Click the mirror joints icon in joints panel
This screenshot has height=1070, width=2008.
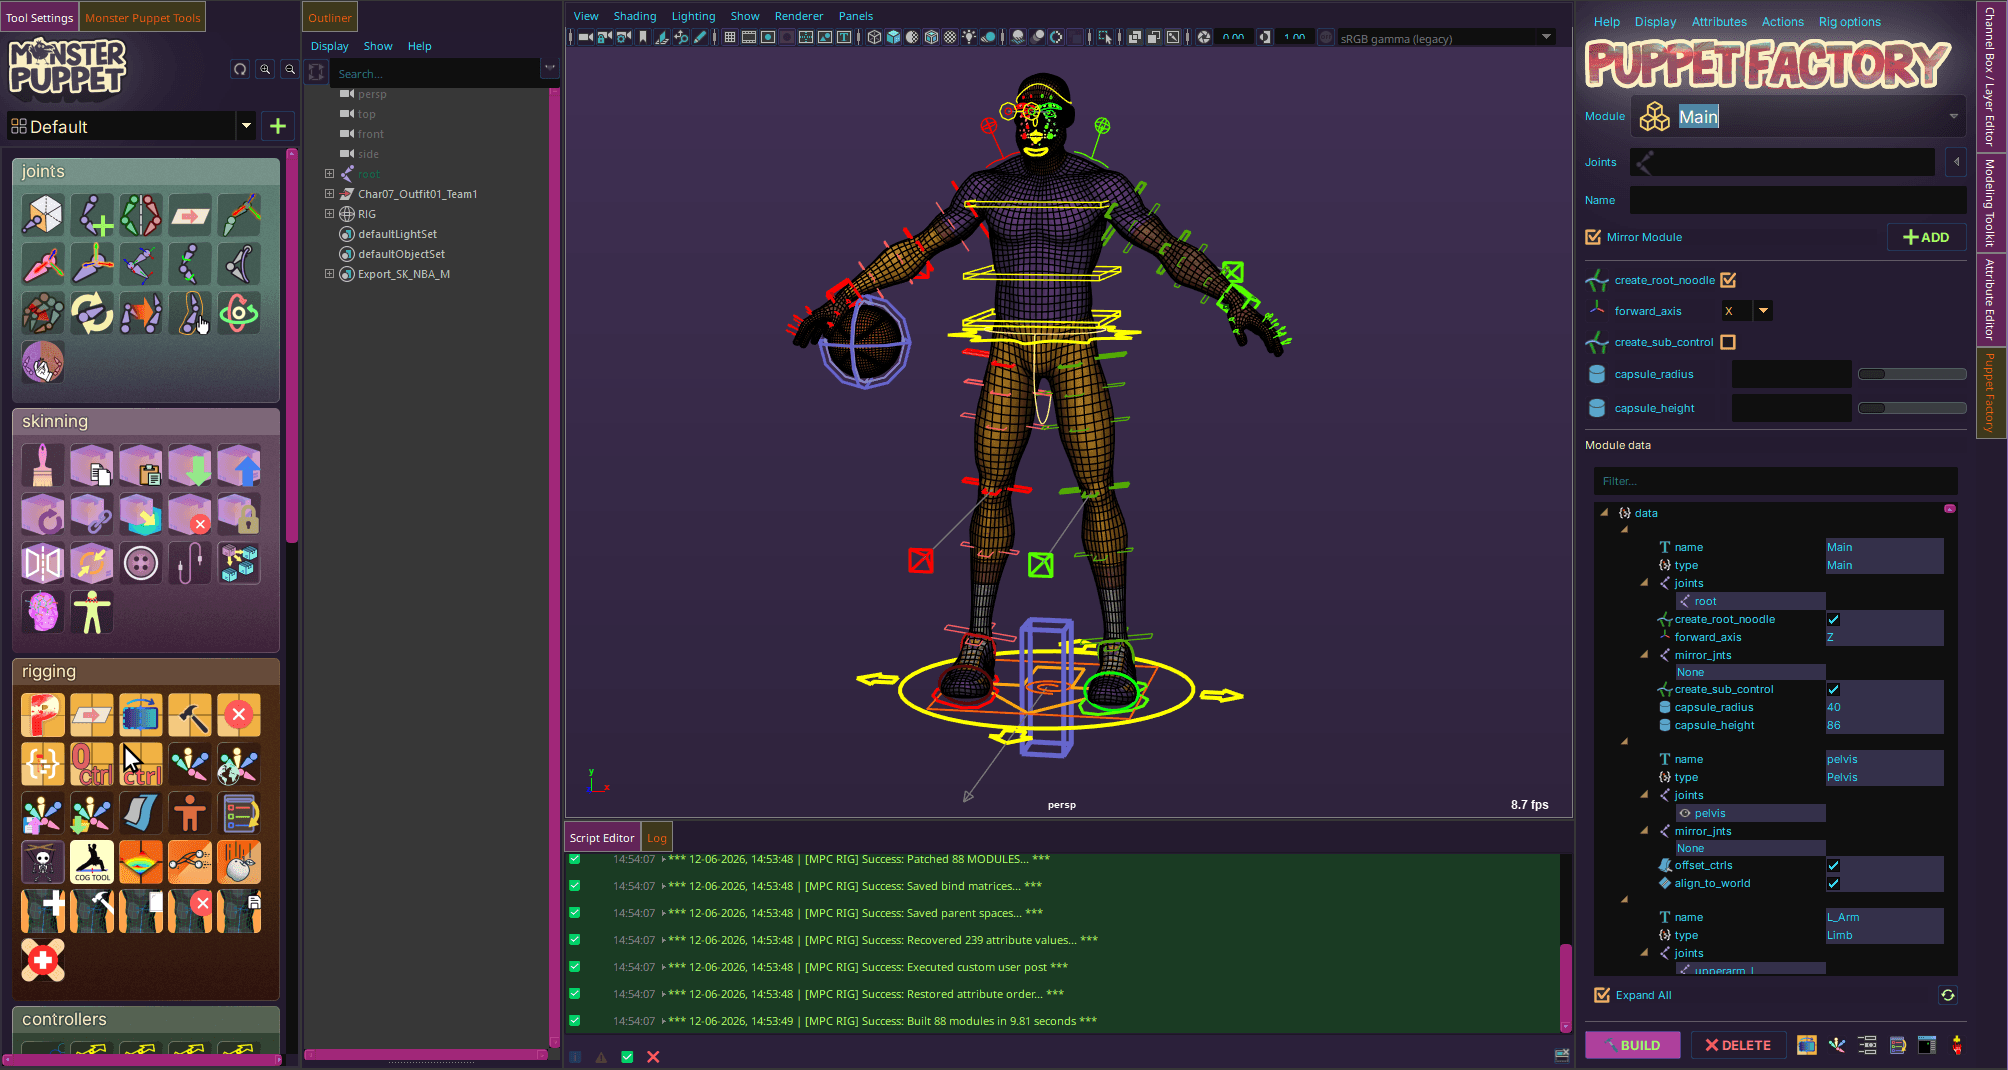(141, 215)
